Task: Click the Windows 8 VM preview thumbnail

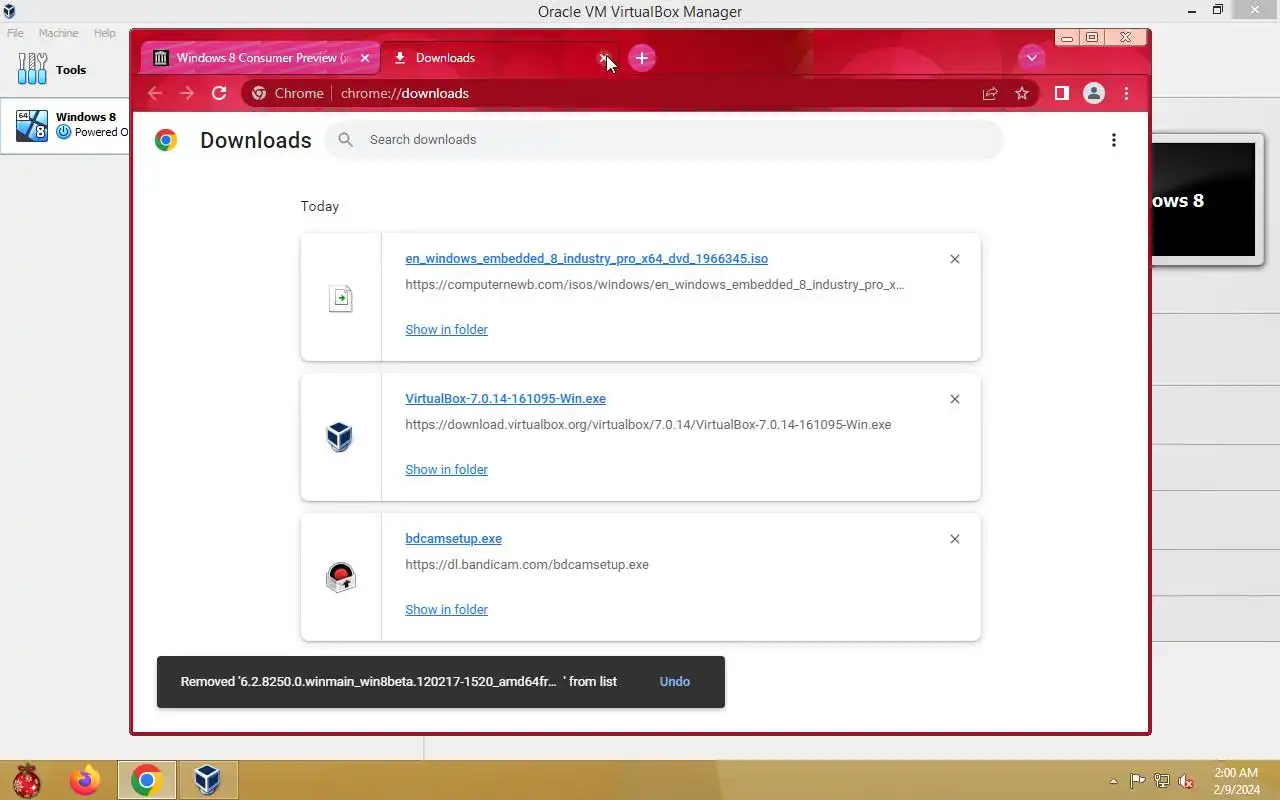Action: tap(1203, 200)
